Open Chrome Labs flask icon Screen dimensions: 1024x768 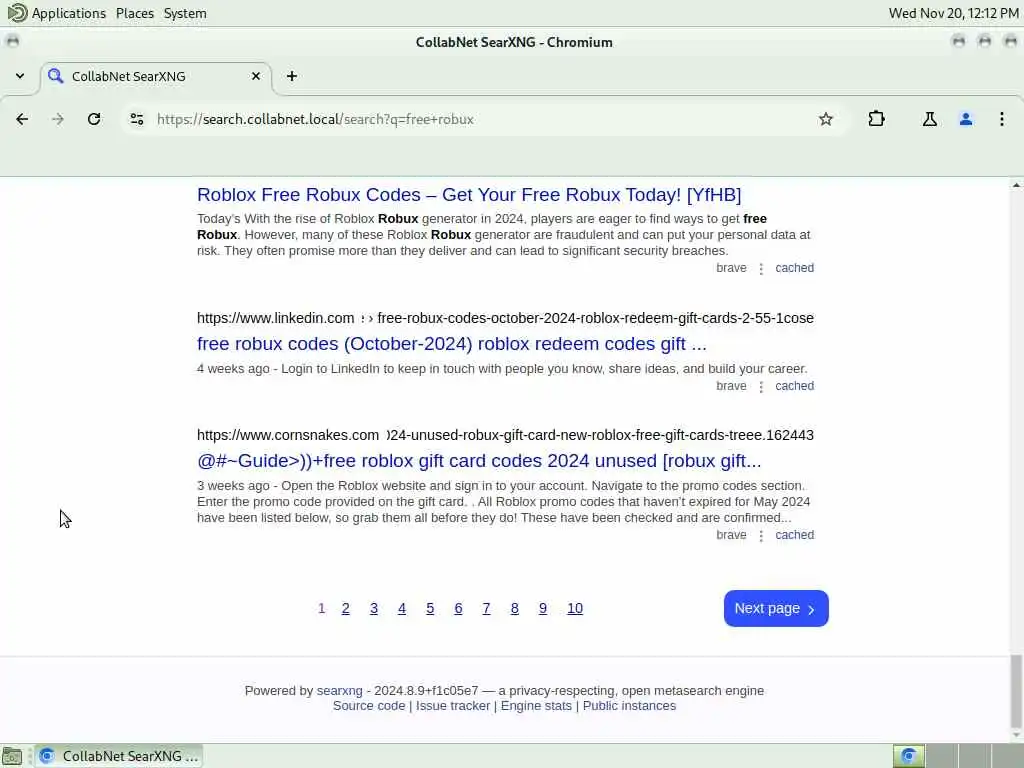pos(929,119)
